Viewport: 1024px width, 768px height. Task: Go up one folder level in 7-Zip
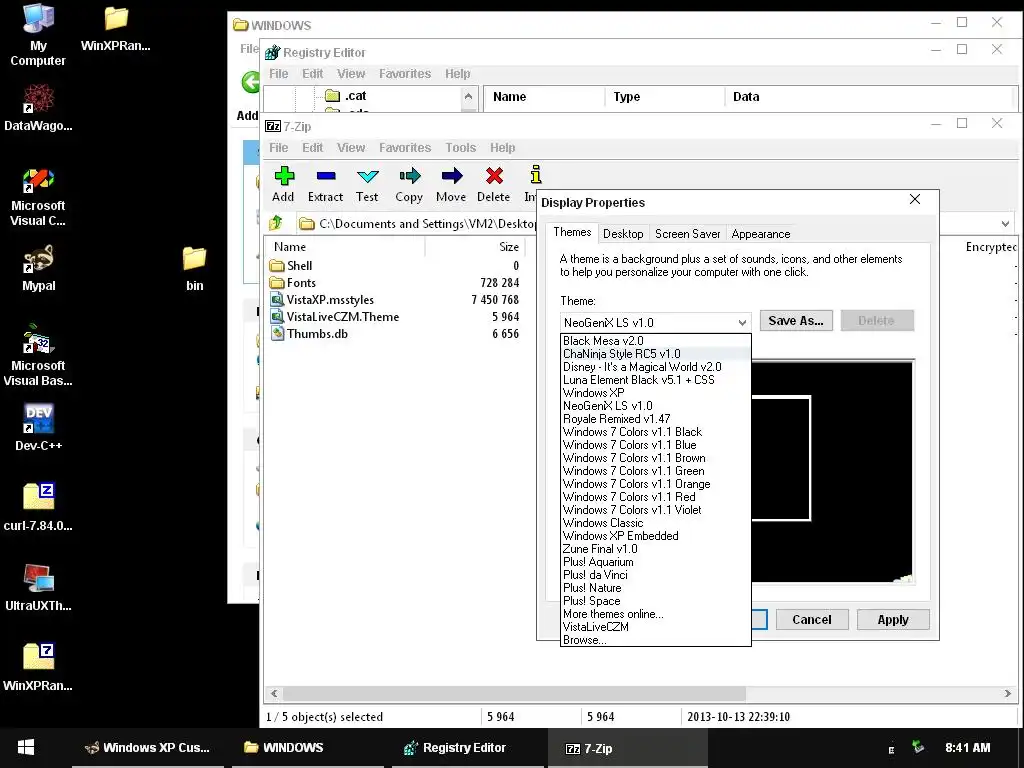pyautogui.click(x=276, y=223)
